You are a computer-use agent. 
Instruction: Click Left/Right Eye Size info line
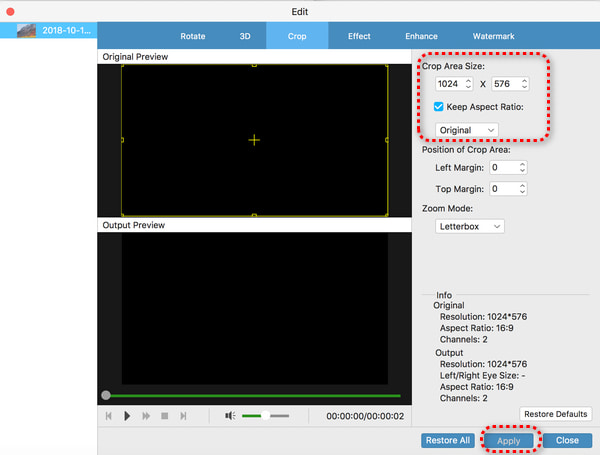click(482, 375)
